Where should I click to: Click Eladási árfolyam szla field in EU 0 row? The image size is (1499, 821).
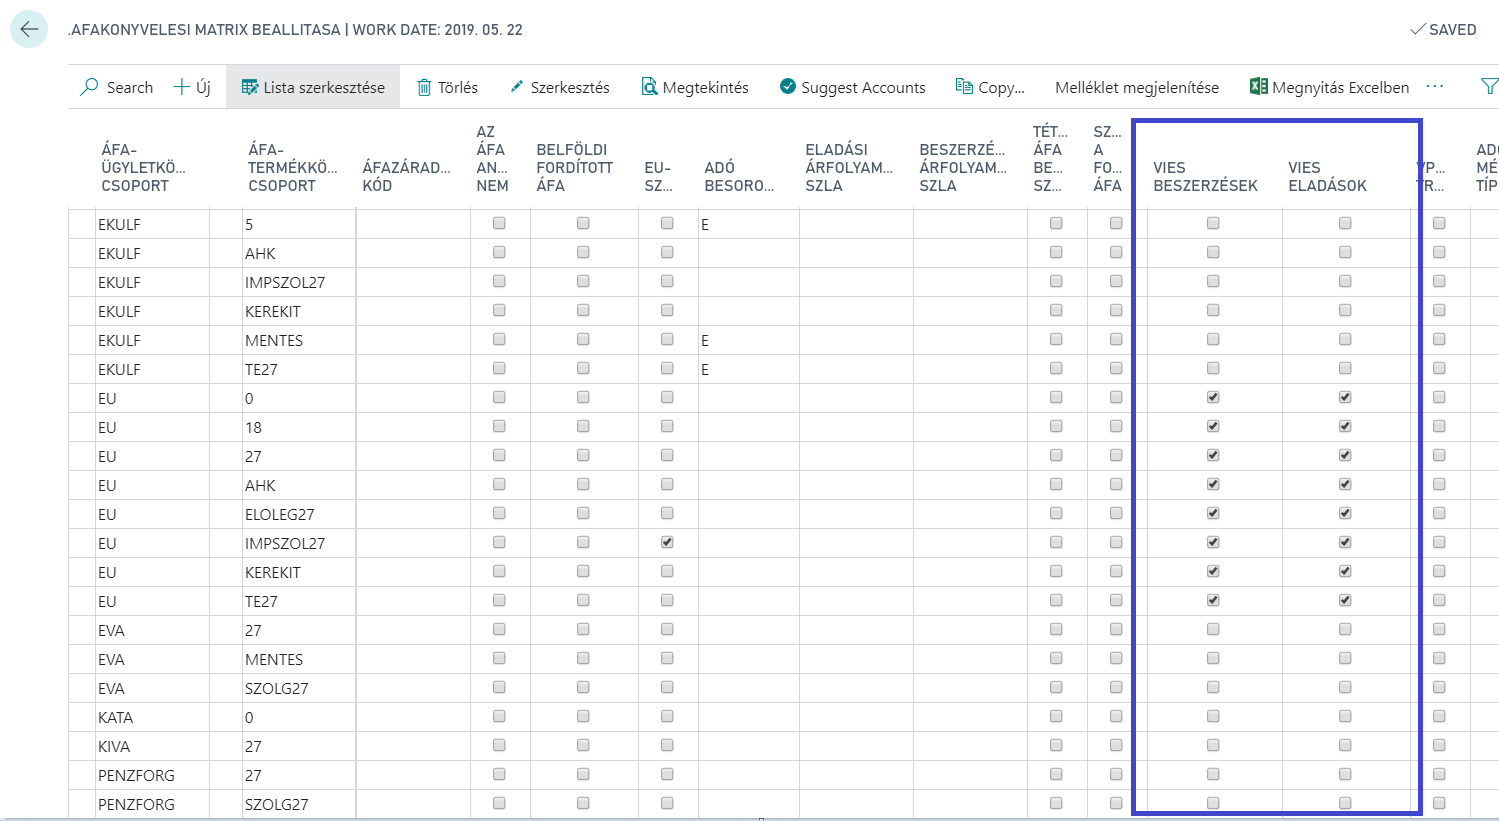[856, 398]
